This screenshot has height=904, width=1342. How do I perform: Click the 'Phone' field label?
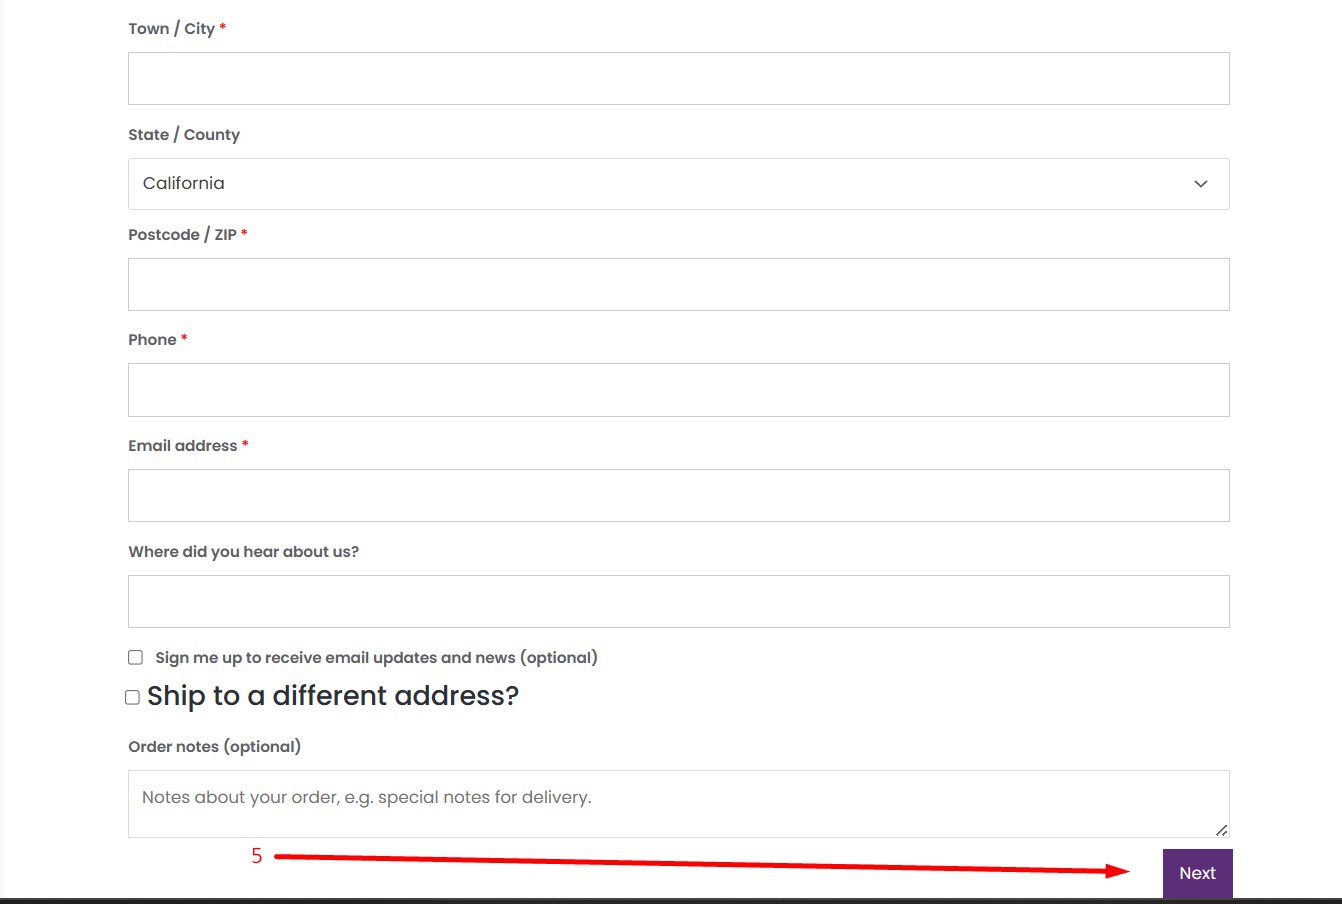(x=152, y=340)
